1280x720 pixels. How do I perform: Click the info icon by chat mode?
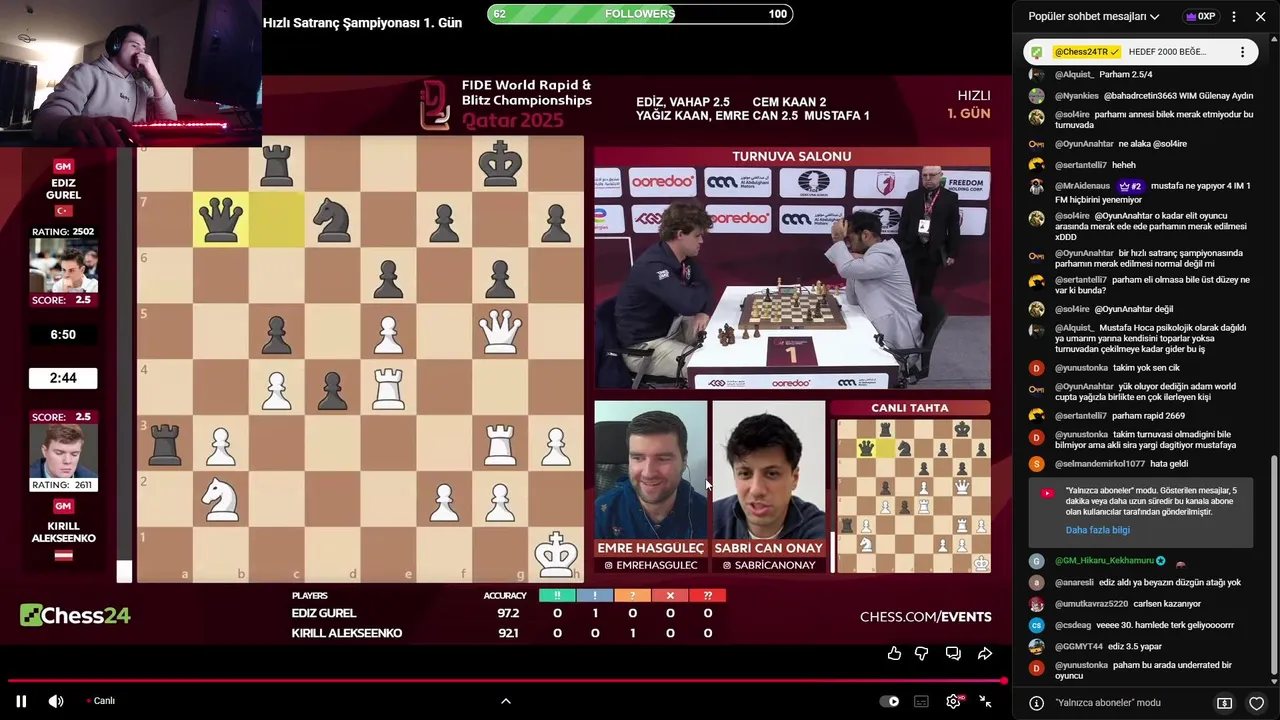(x=1037, y=703)
